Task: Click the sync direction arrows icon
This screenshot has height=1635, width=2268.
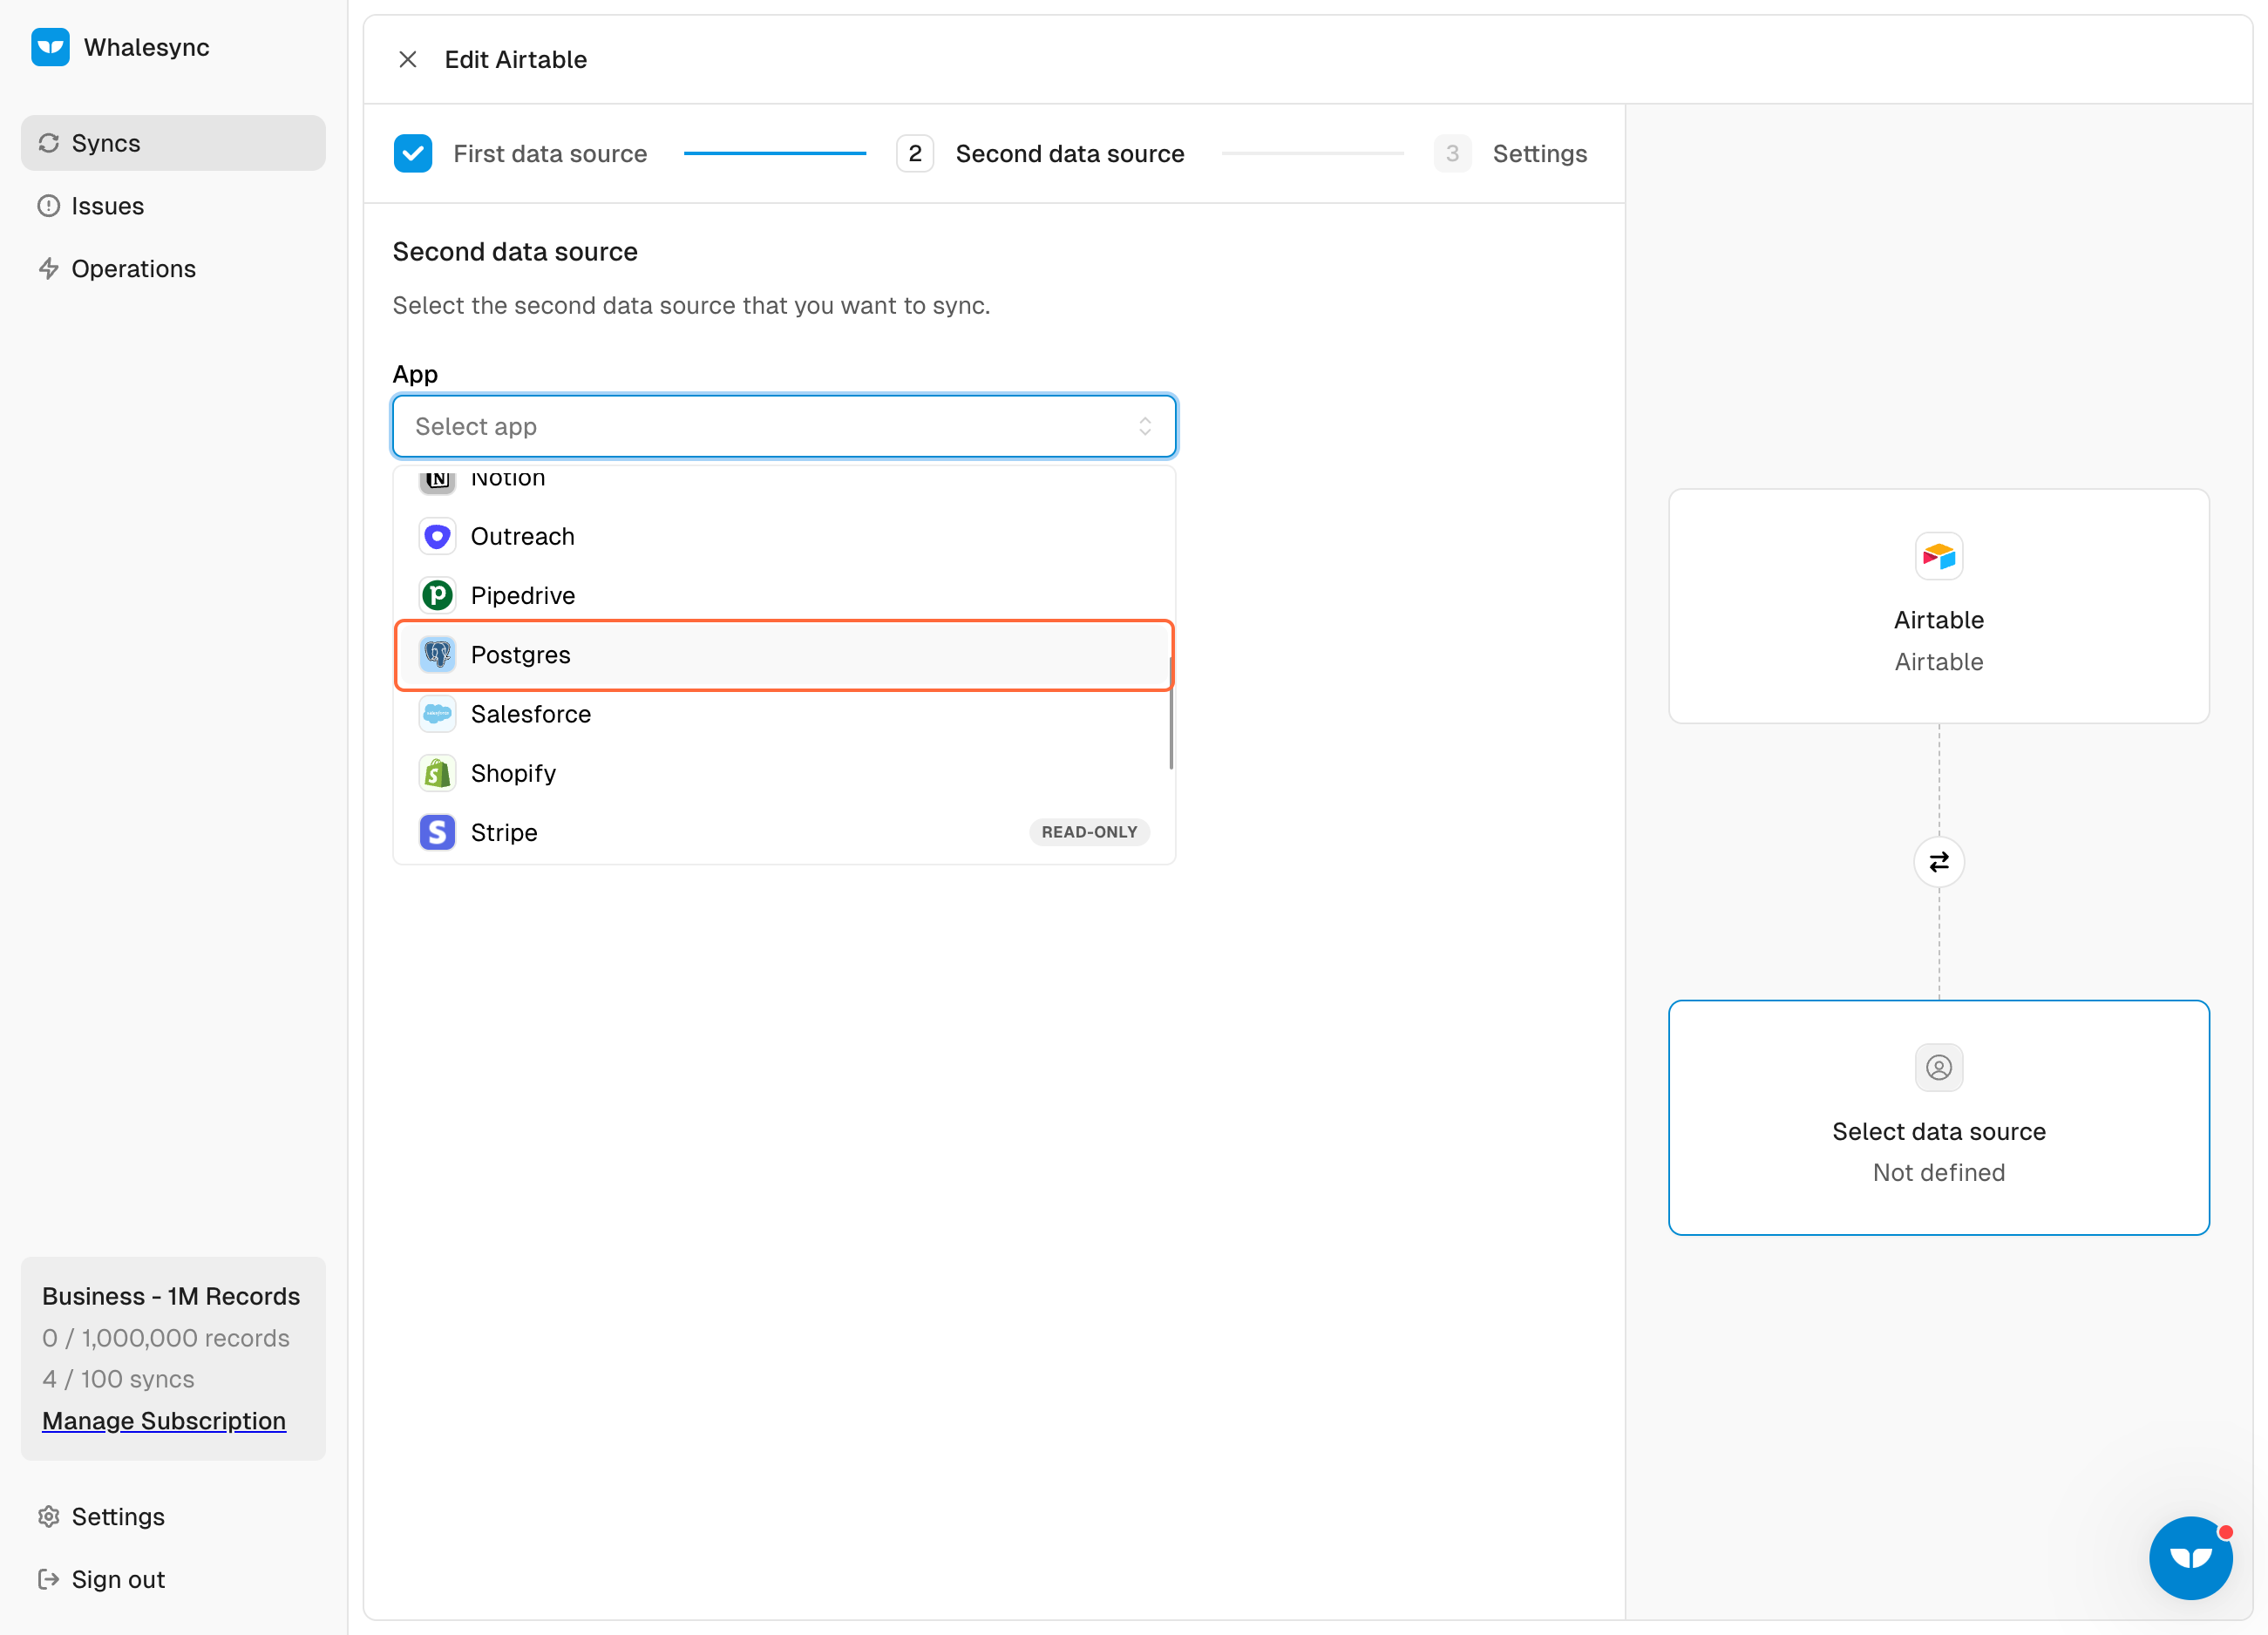Action: pyautogui.click(x=1938, y=862)
